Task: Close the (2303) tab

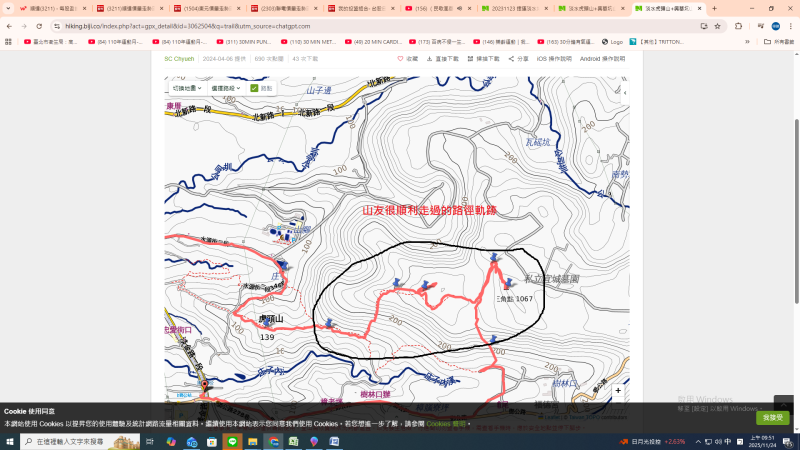Action: click(316, 8)
